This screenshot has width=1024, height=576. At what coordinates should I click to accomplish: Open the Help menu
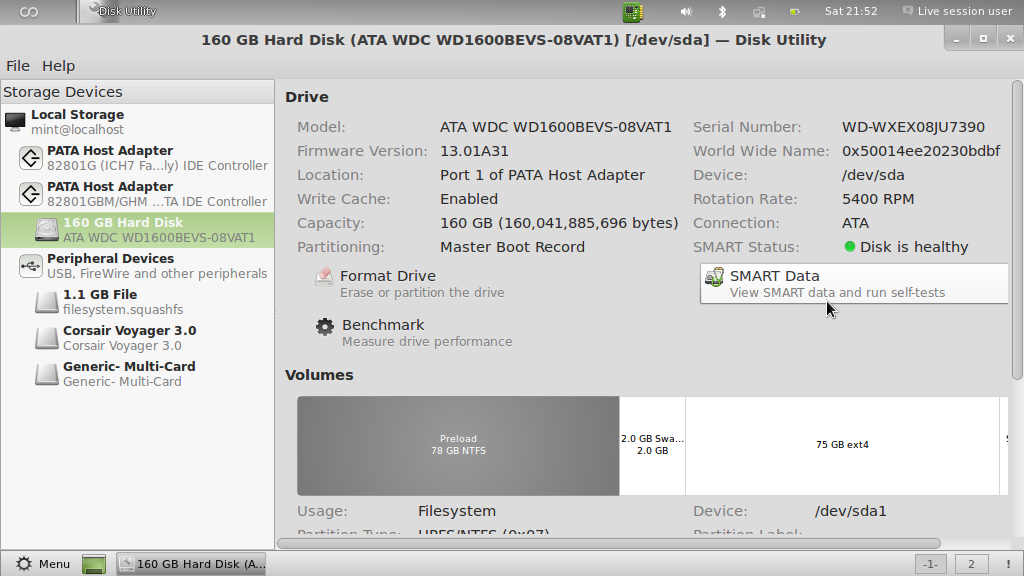(58, 66)
